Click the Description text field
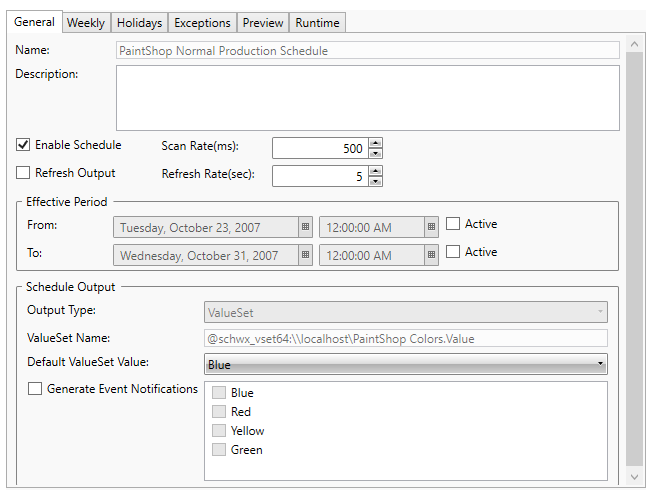658x497 pixels. click(x=367, y=98)
